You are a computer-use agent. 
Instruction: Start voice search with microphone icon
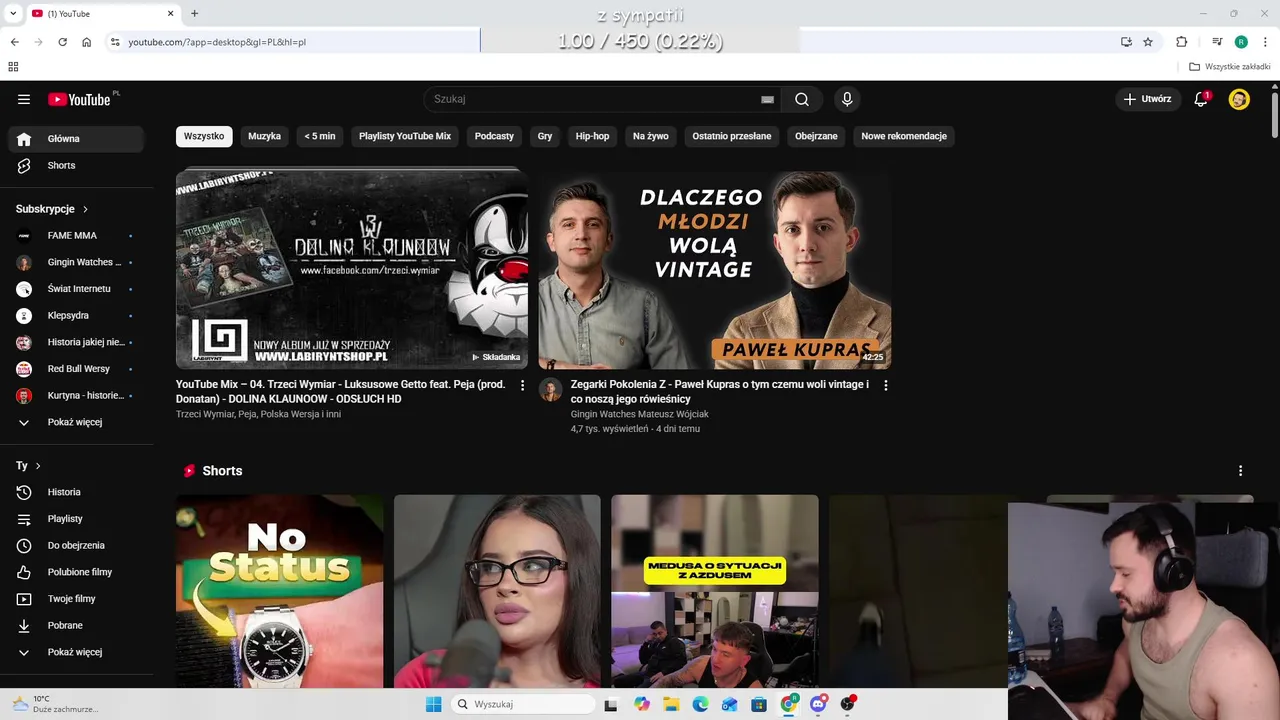click(x=847, y=99)
